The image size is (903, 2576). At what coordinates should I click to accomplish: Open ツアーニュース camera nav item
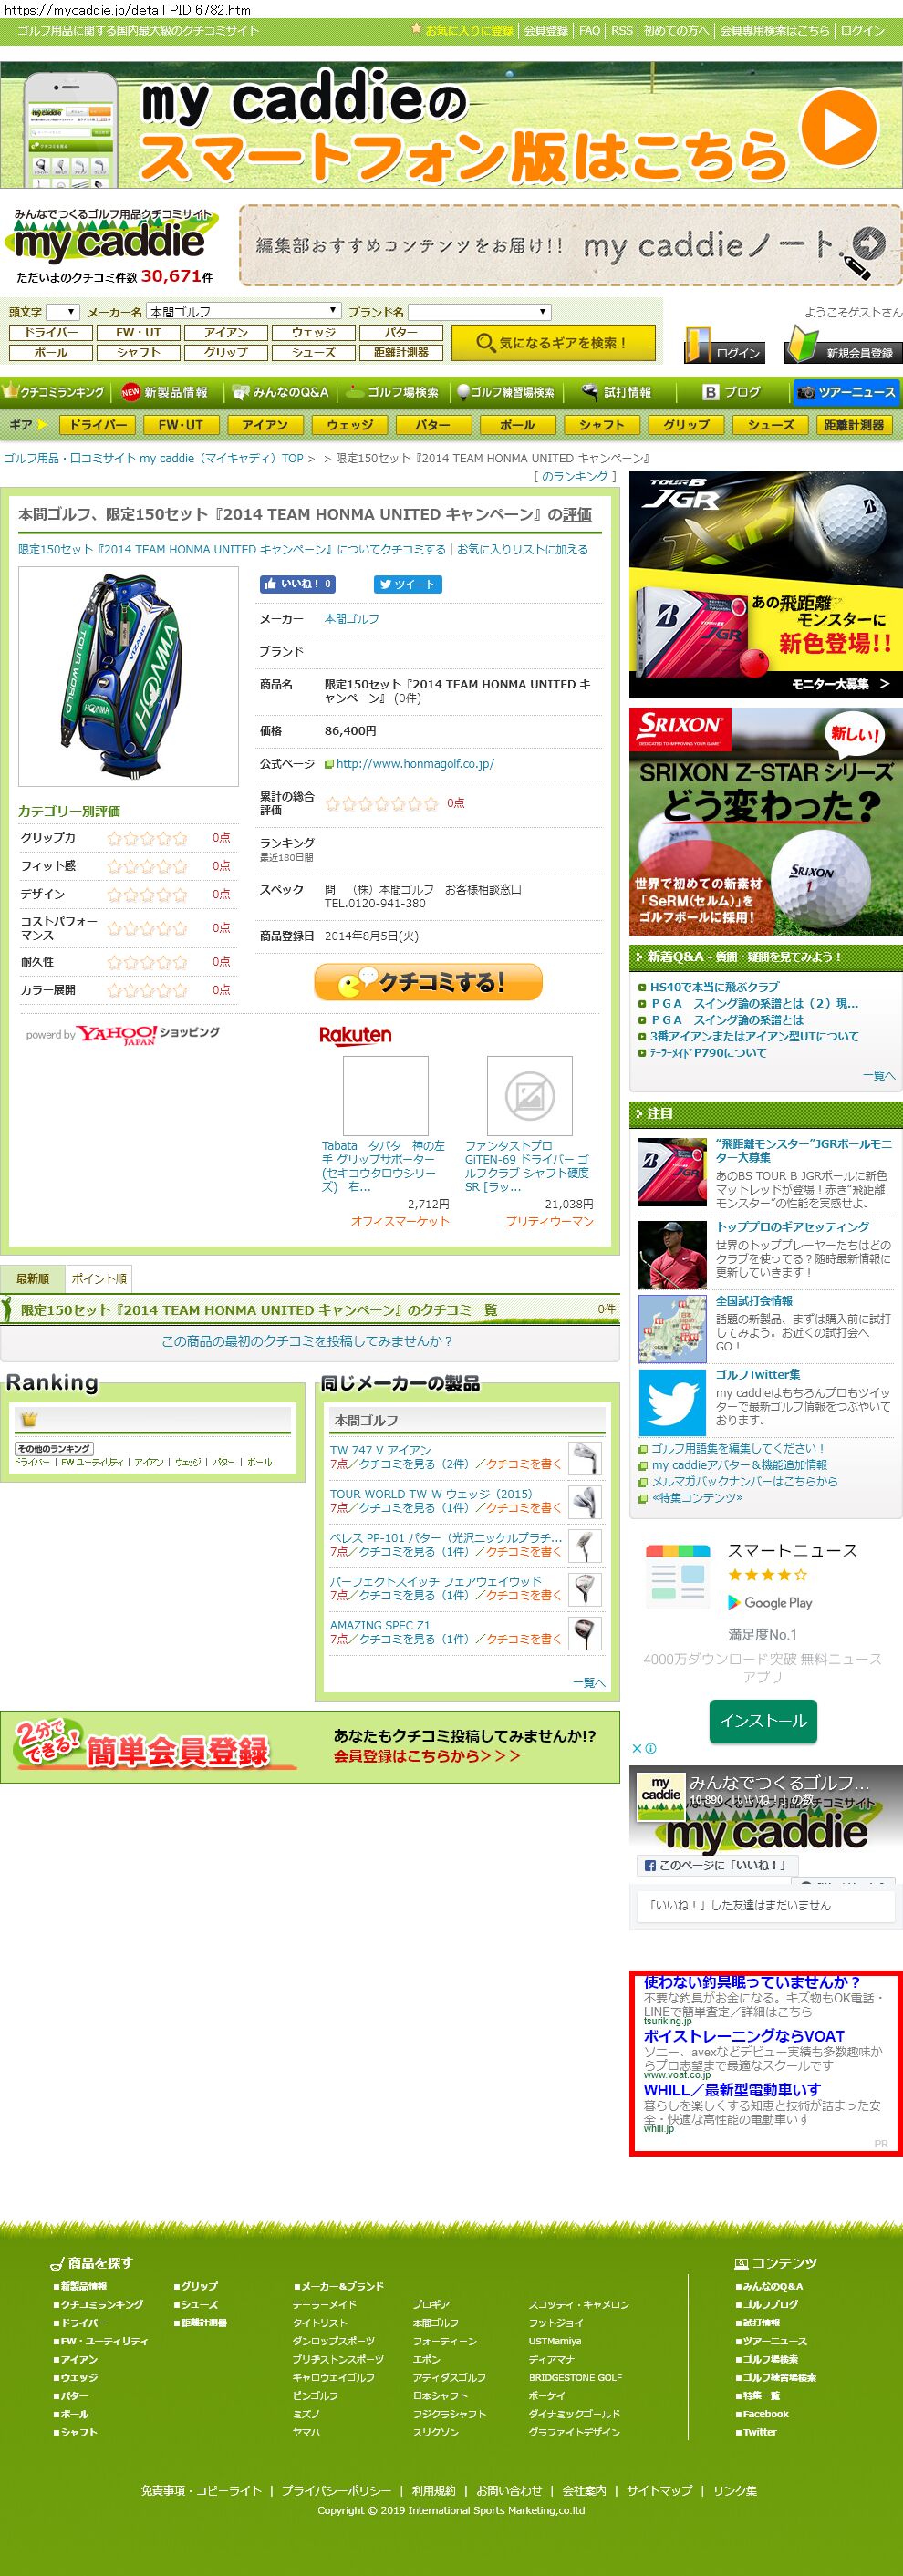[846, 392]
